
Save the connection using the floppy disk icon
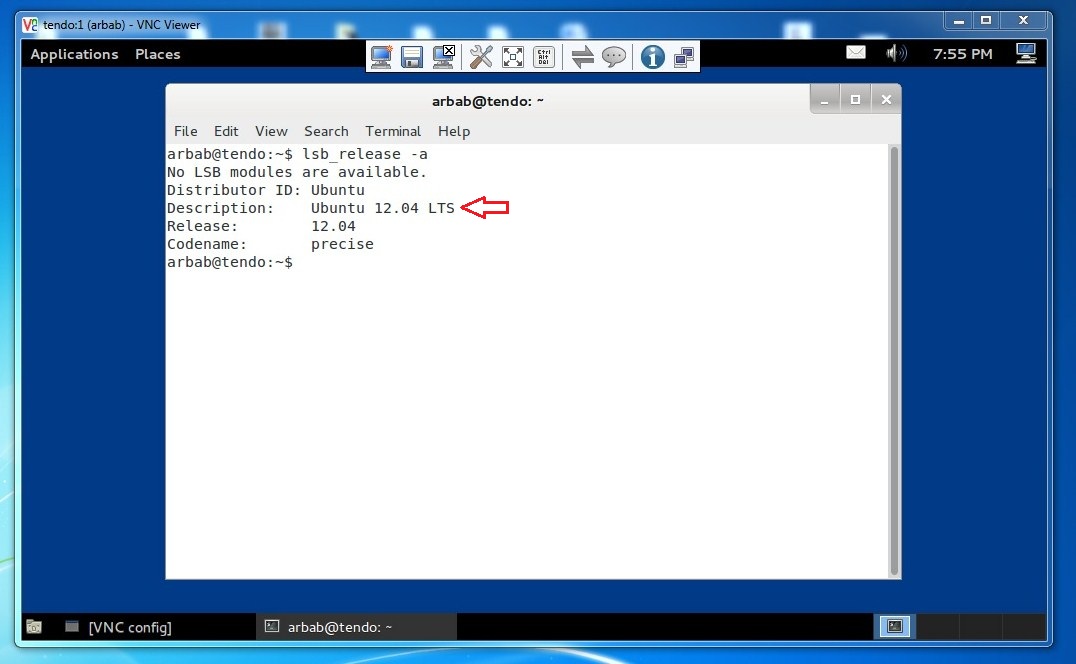(412, 57)
